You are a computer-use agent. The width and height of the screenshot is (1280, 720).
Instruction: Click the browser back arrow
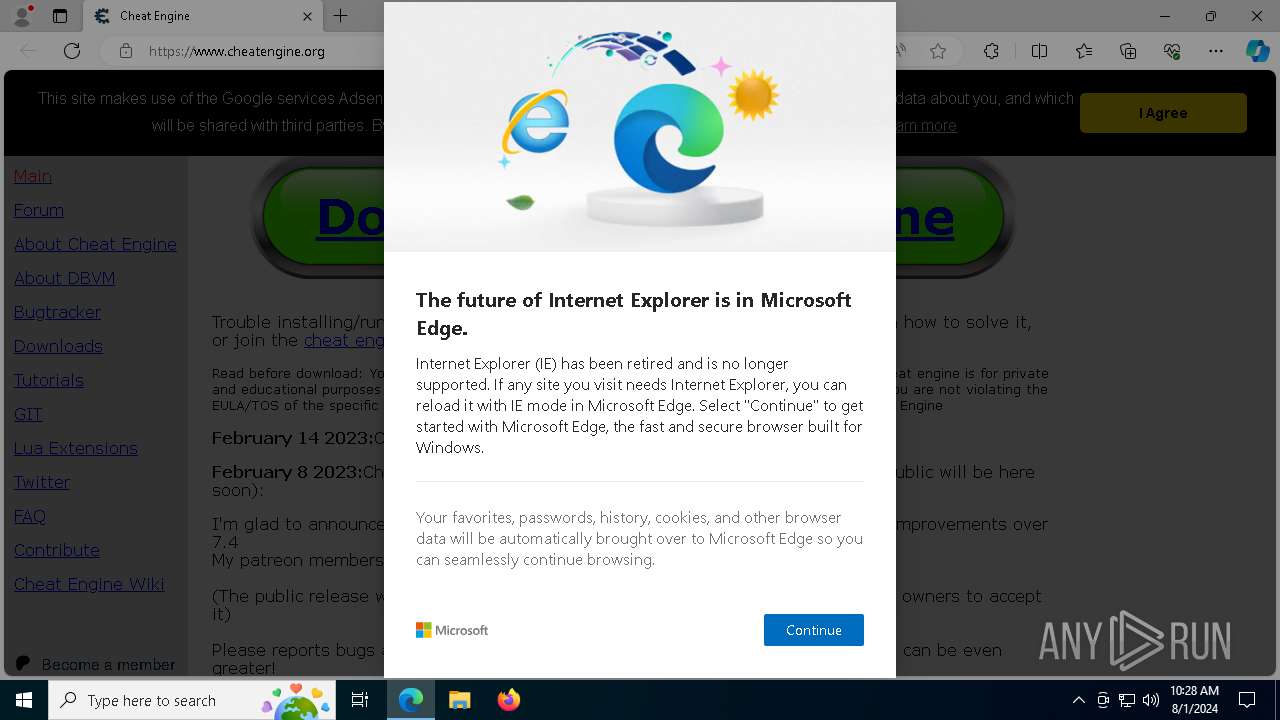click(x=28, y=51)
